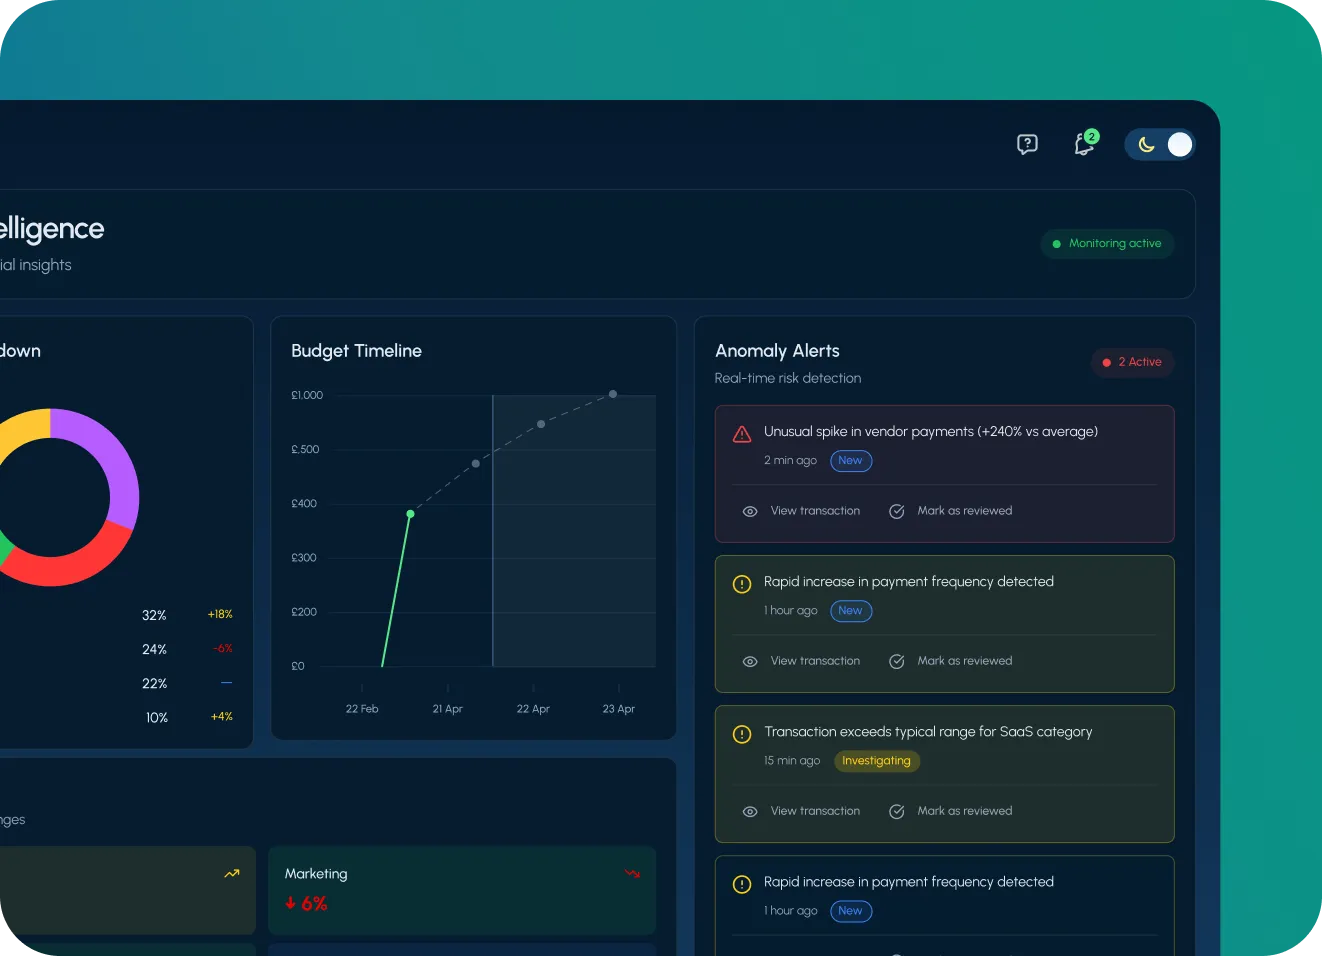The width and height of the screenshot is (1322, 956).
Task: Mark SaaS category alert as reviewed
Action: click(965, 811)
